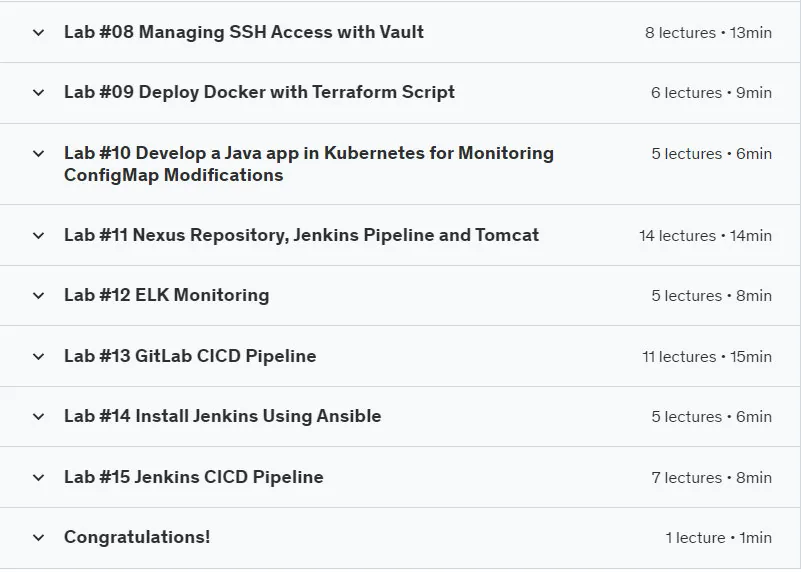The width and height of the screenshot is (801, 572).
Task: Expand the Congratulations section chevron
Action: (38, 537)
